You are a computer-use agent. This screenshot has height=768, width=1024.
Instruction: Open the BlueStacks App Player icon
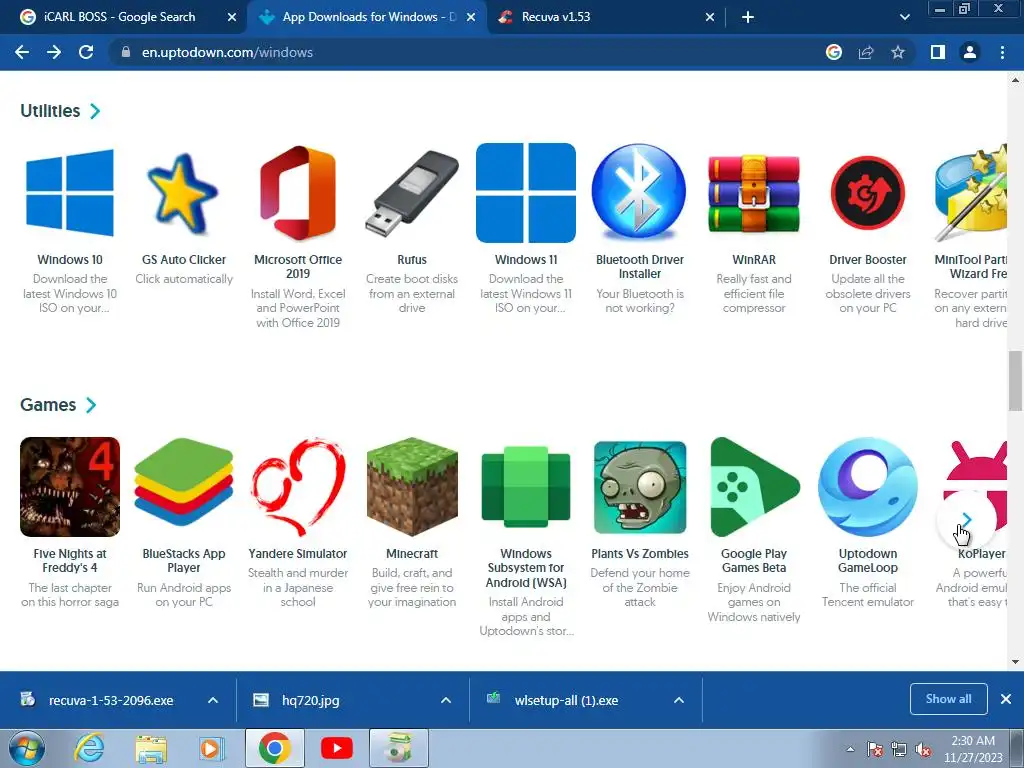184,483
